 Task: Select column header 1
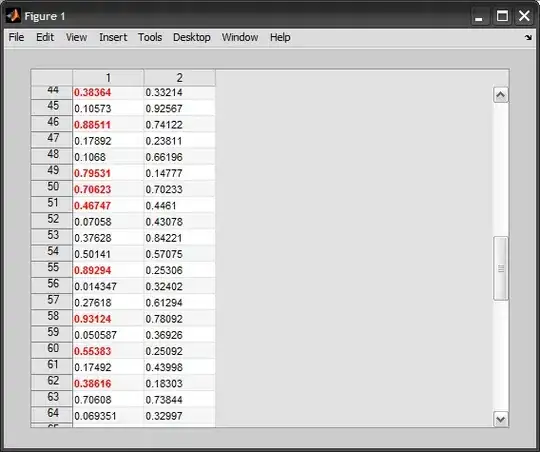pyautogui.click(x=108, y=78)
